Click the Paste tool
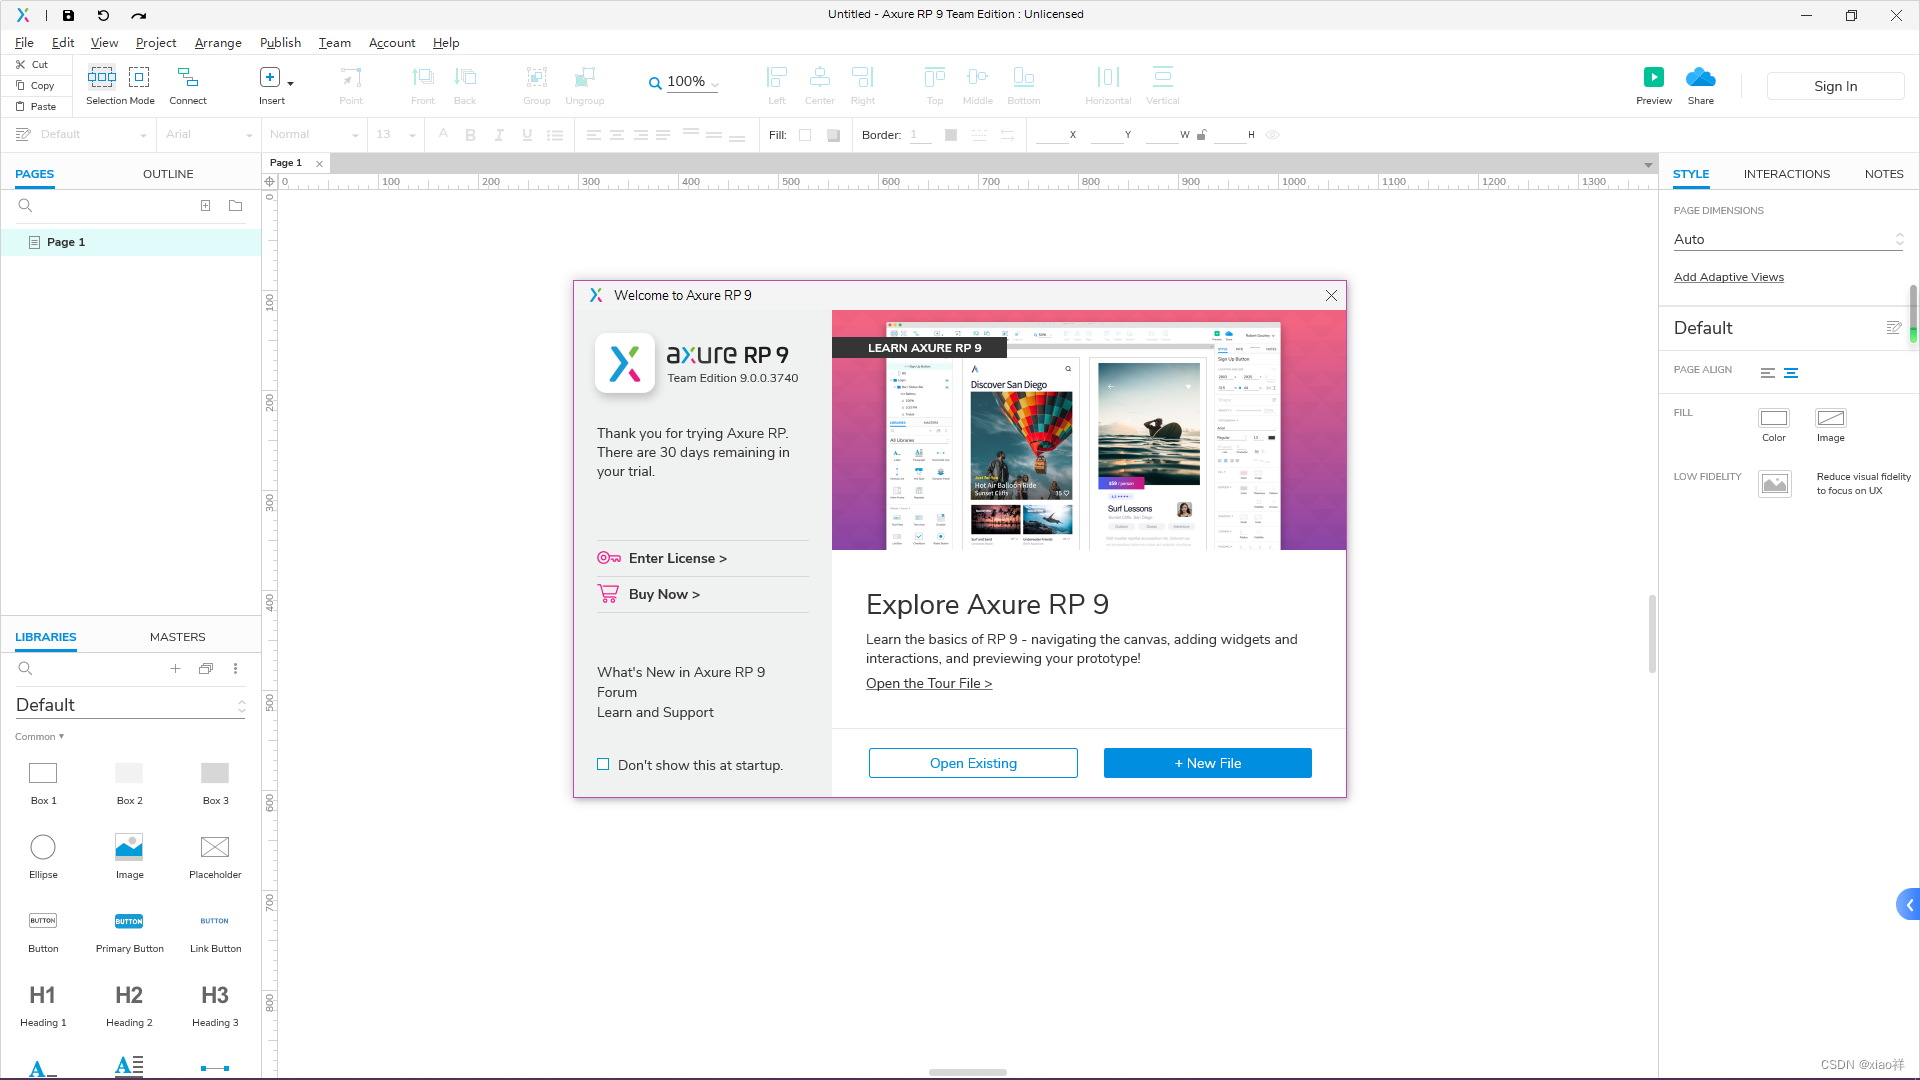The height and width of the screenshot is (1080, 1920). point(36,106)
